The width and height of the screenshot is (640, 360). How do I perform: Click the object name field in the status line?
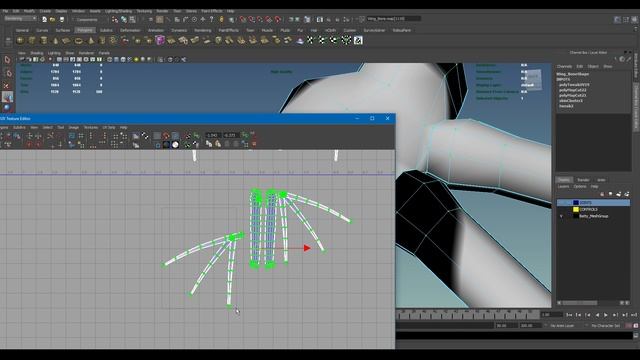393,19
